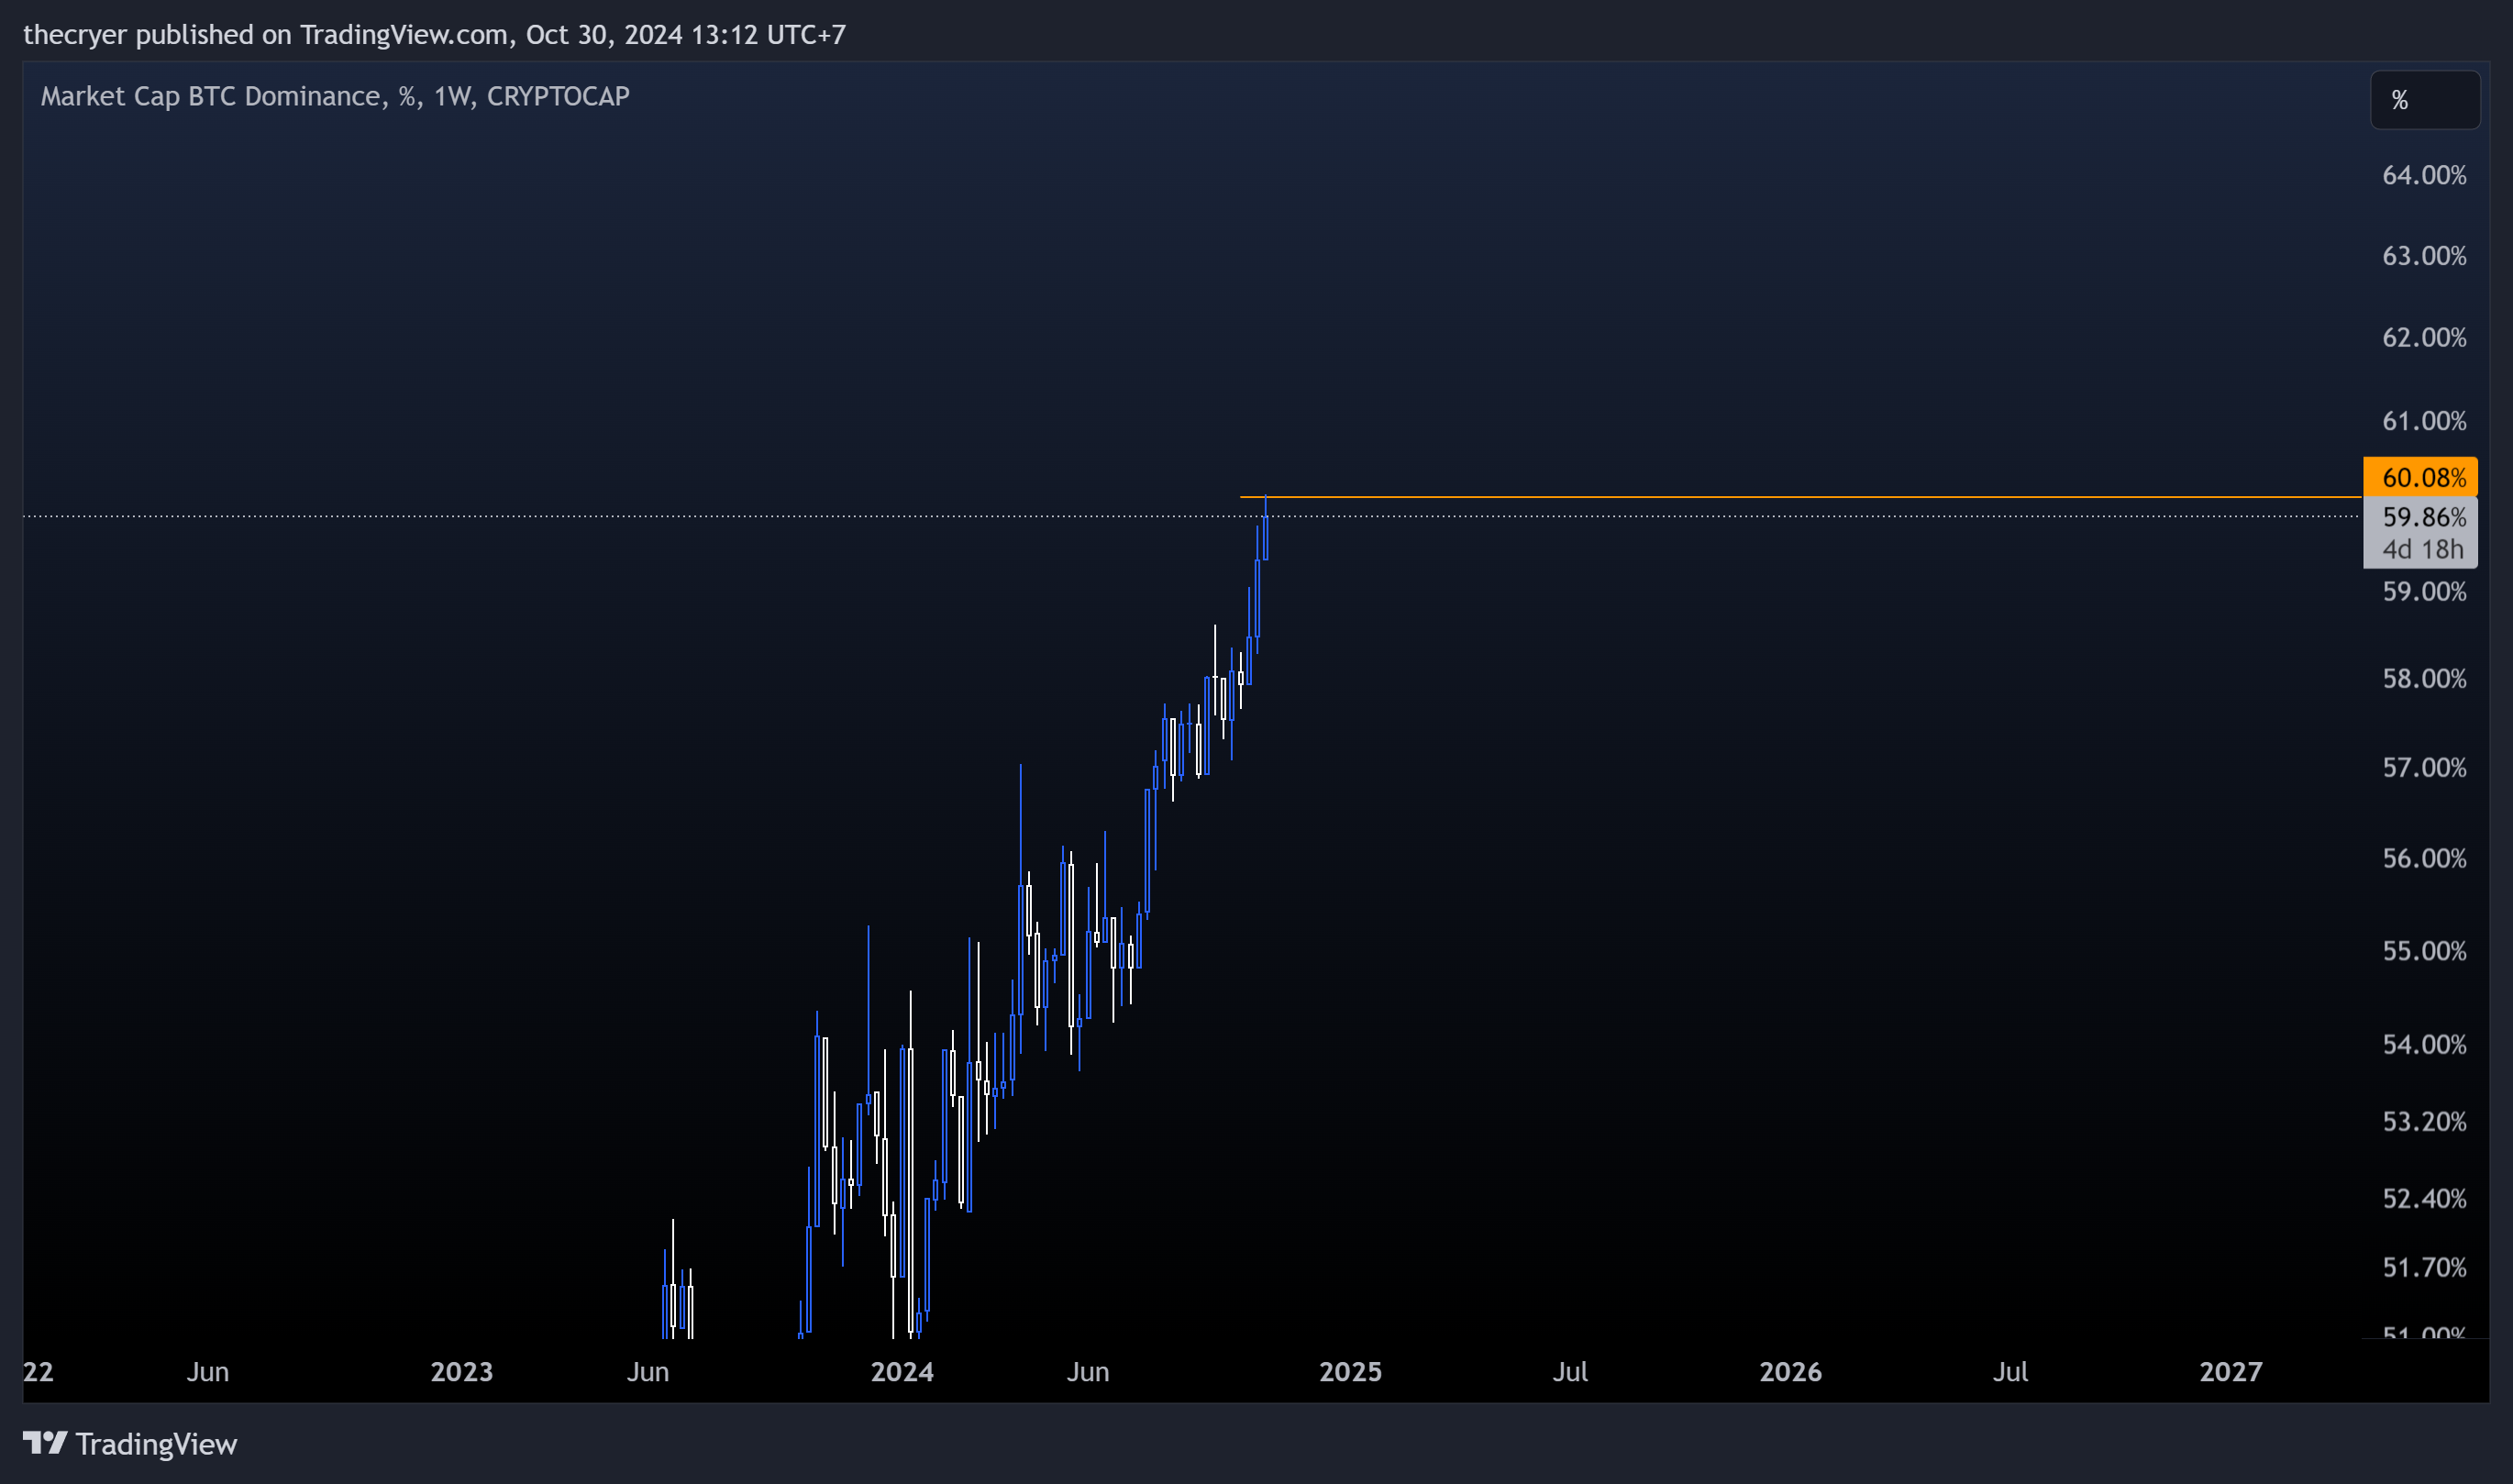Viewport: 2513px width, 1484px height.
Task: Click the 61.00% price axis label
Action: [2424, 421]
